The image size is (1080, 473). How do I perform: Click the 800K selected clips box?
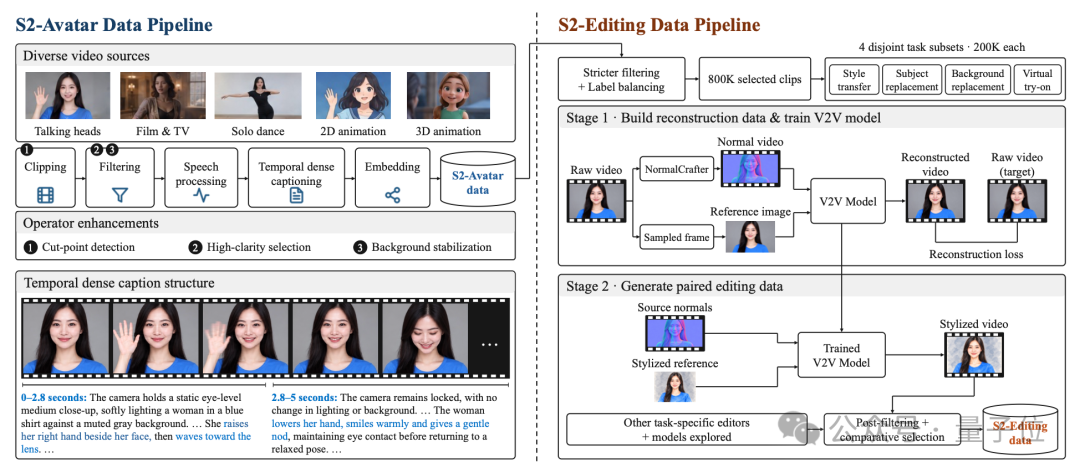756,79
